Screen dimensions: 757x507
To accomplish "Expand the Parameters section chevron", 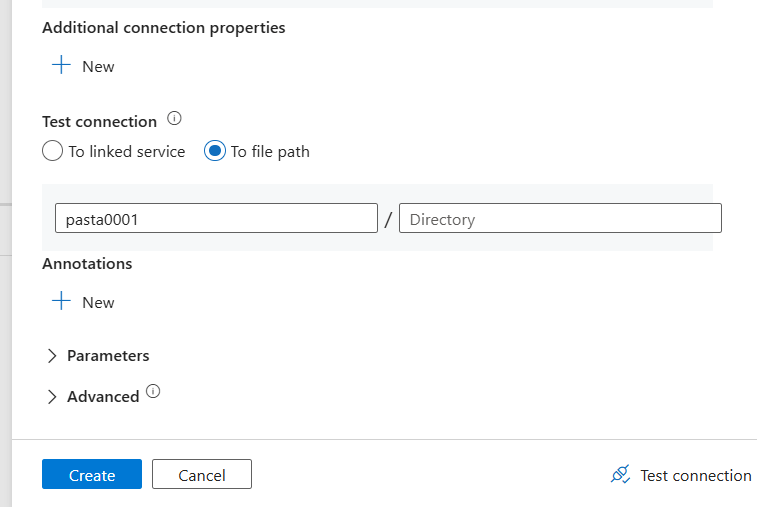I will pyautogui.click(x=52, y=356).
